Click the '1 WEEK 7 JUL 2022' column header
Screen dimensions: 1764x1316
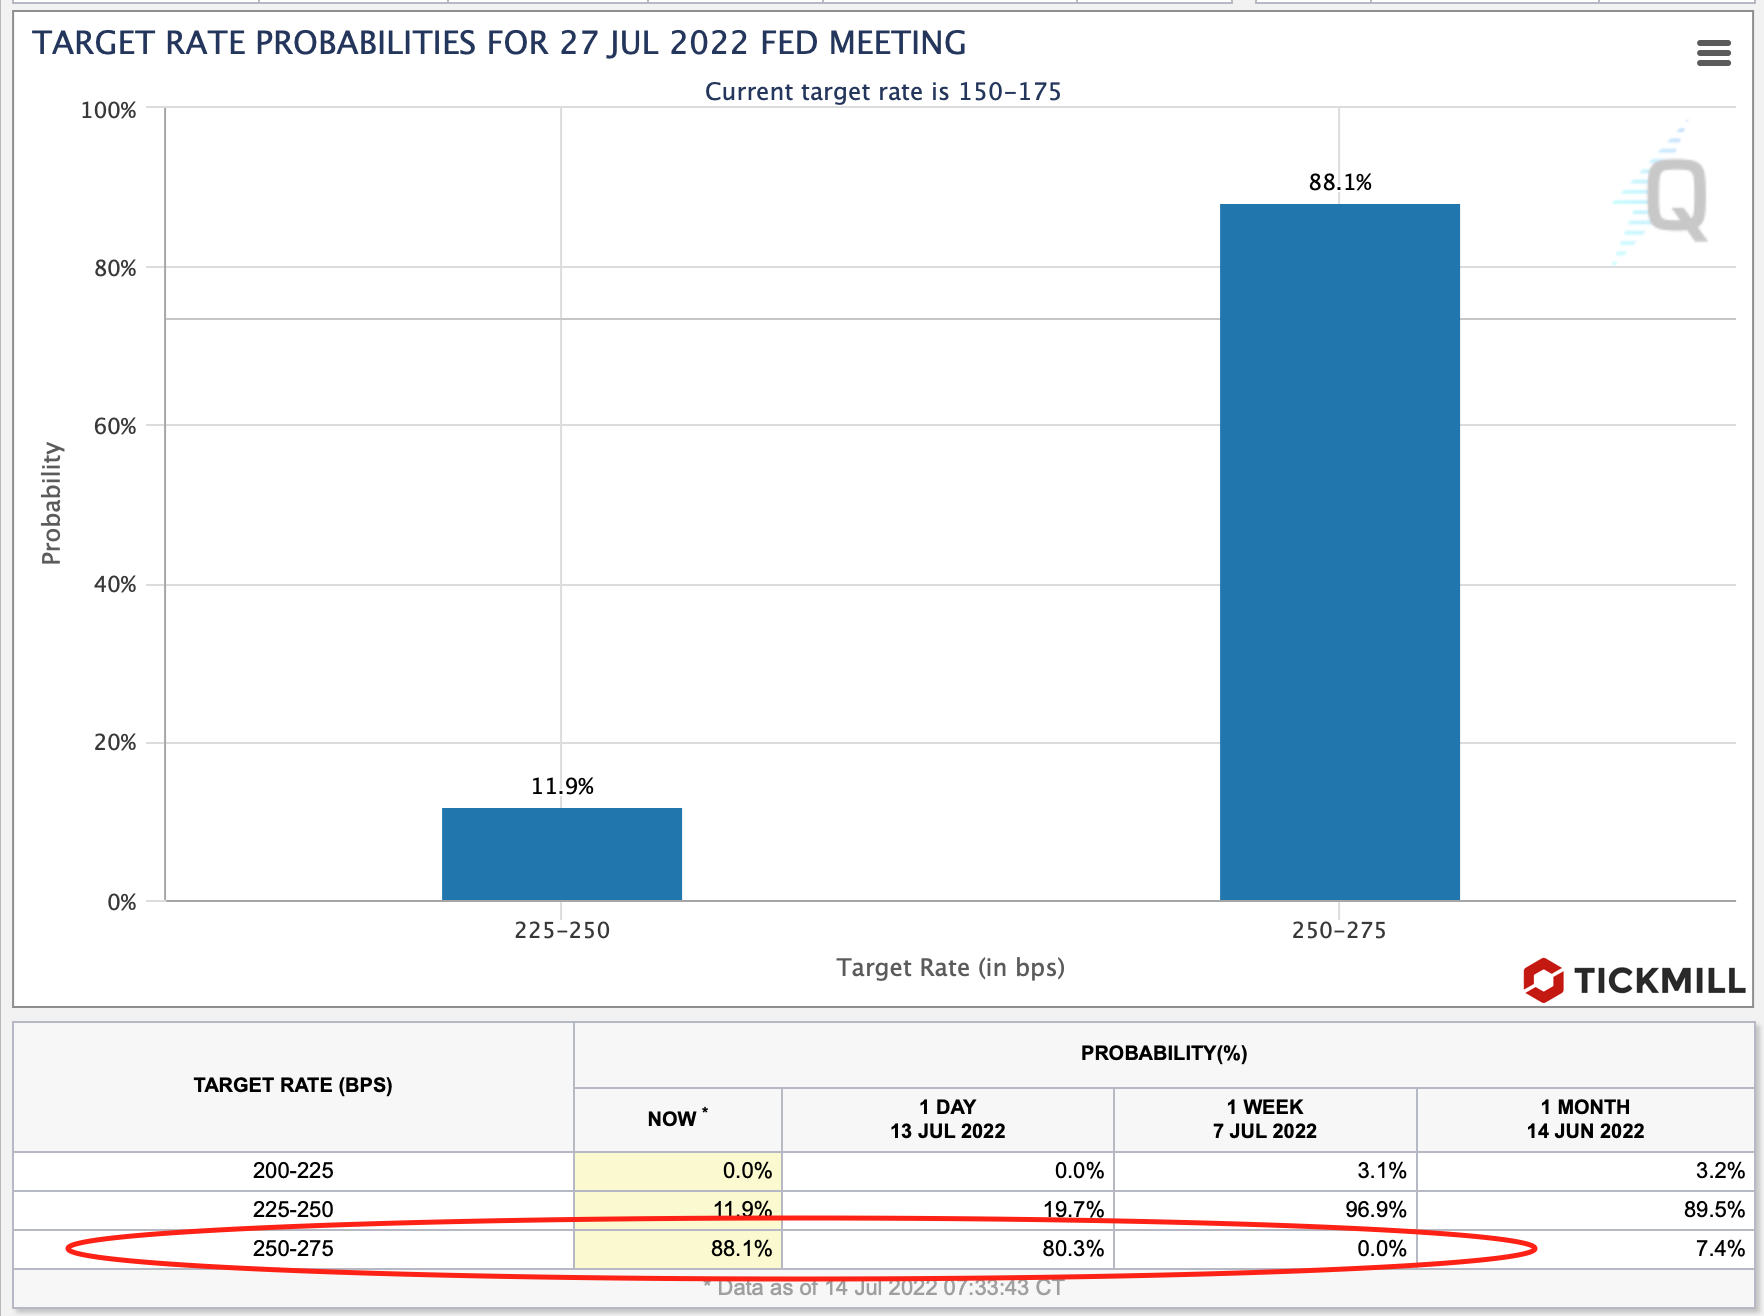[x=1265, y=1119]
